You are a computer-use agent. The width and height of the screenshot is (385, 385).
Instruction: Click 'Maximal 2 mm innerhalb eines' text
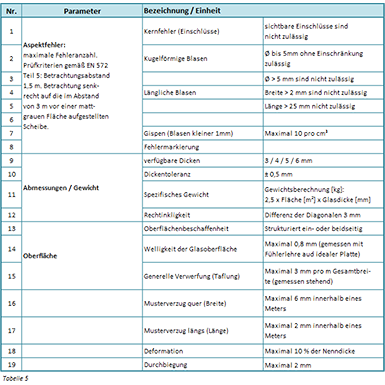313,326
